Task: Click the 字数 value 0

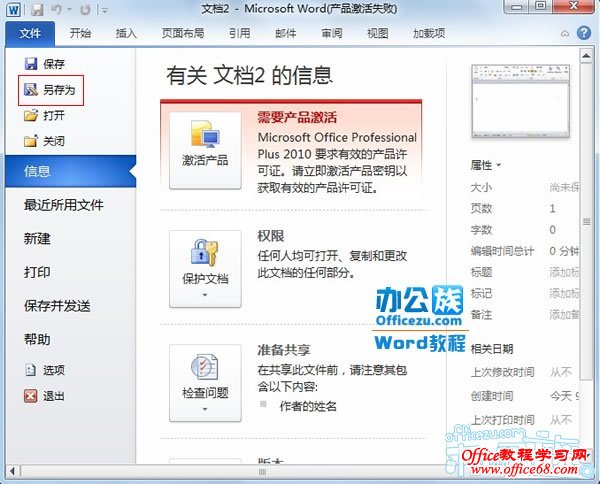Action: [x=553, y=230]
